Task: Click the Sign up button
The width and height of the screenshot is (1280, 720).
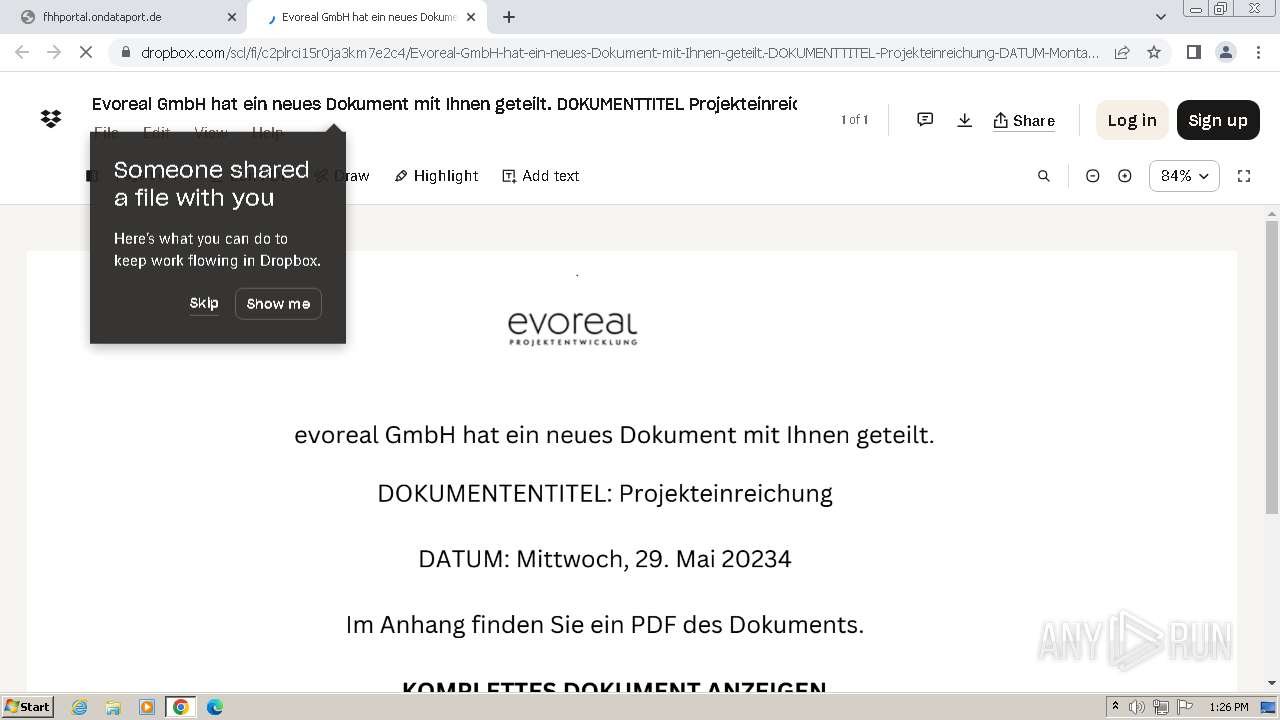Action: [1218, 120]
